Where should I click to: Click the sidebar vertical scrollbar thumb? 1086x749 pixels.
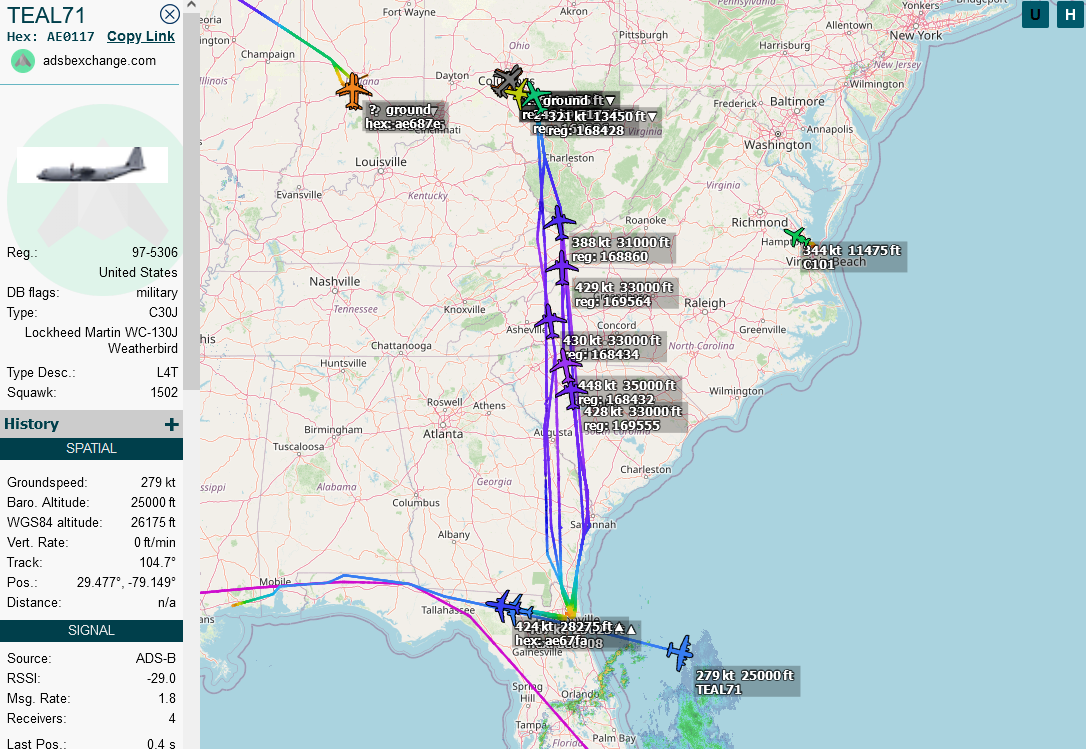click(x=192, y=201)
